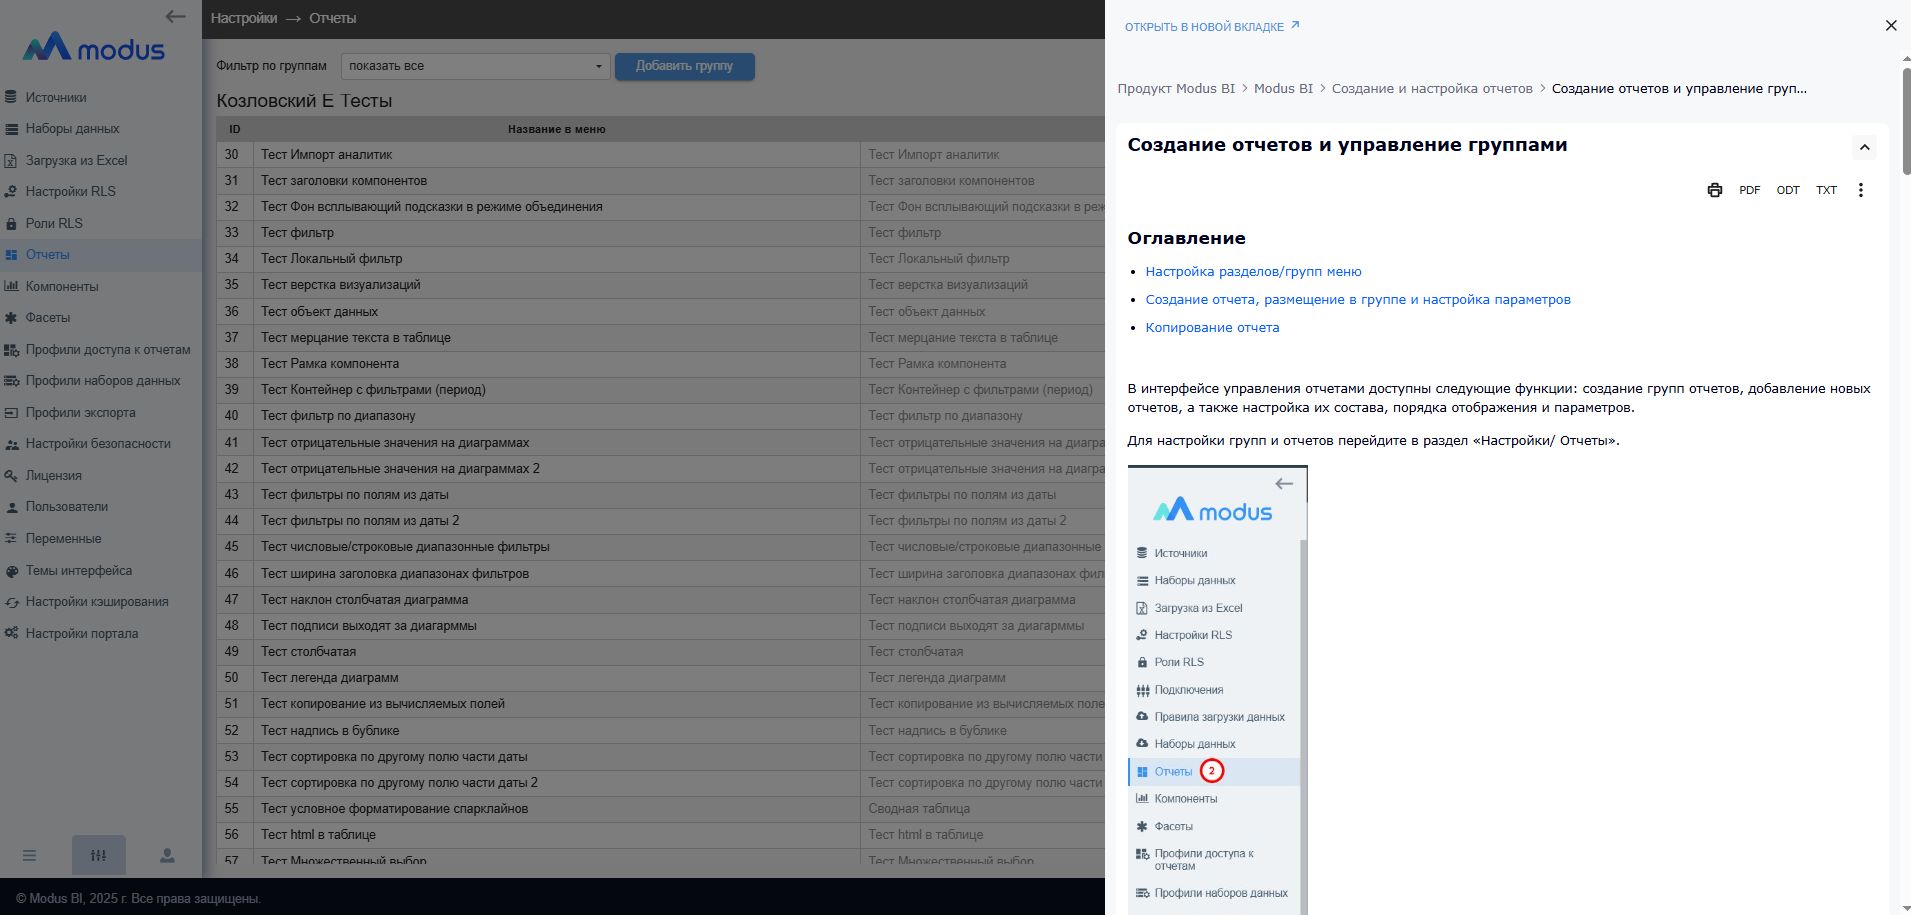Click the hamburger menu icon at bottom left
This screenshot has height=915, width=1911.
[30, 855]
